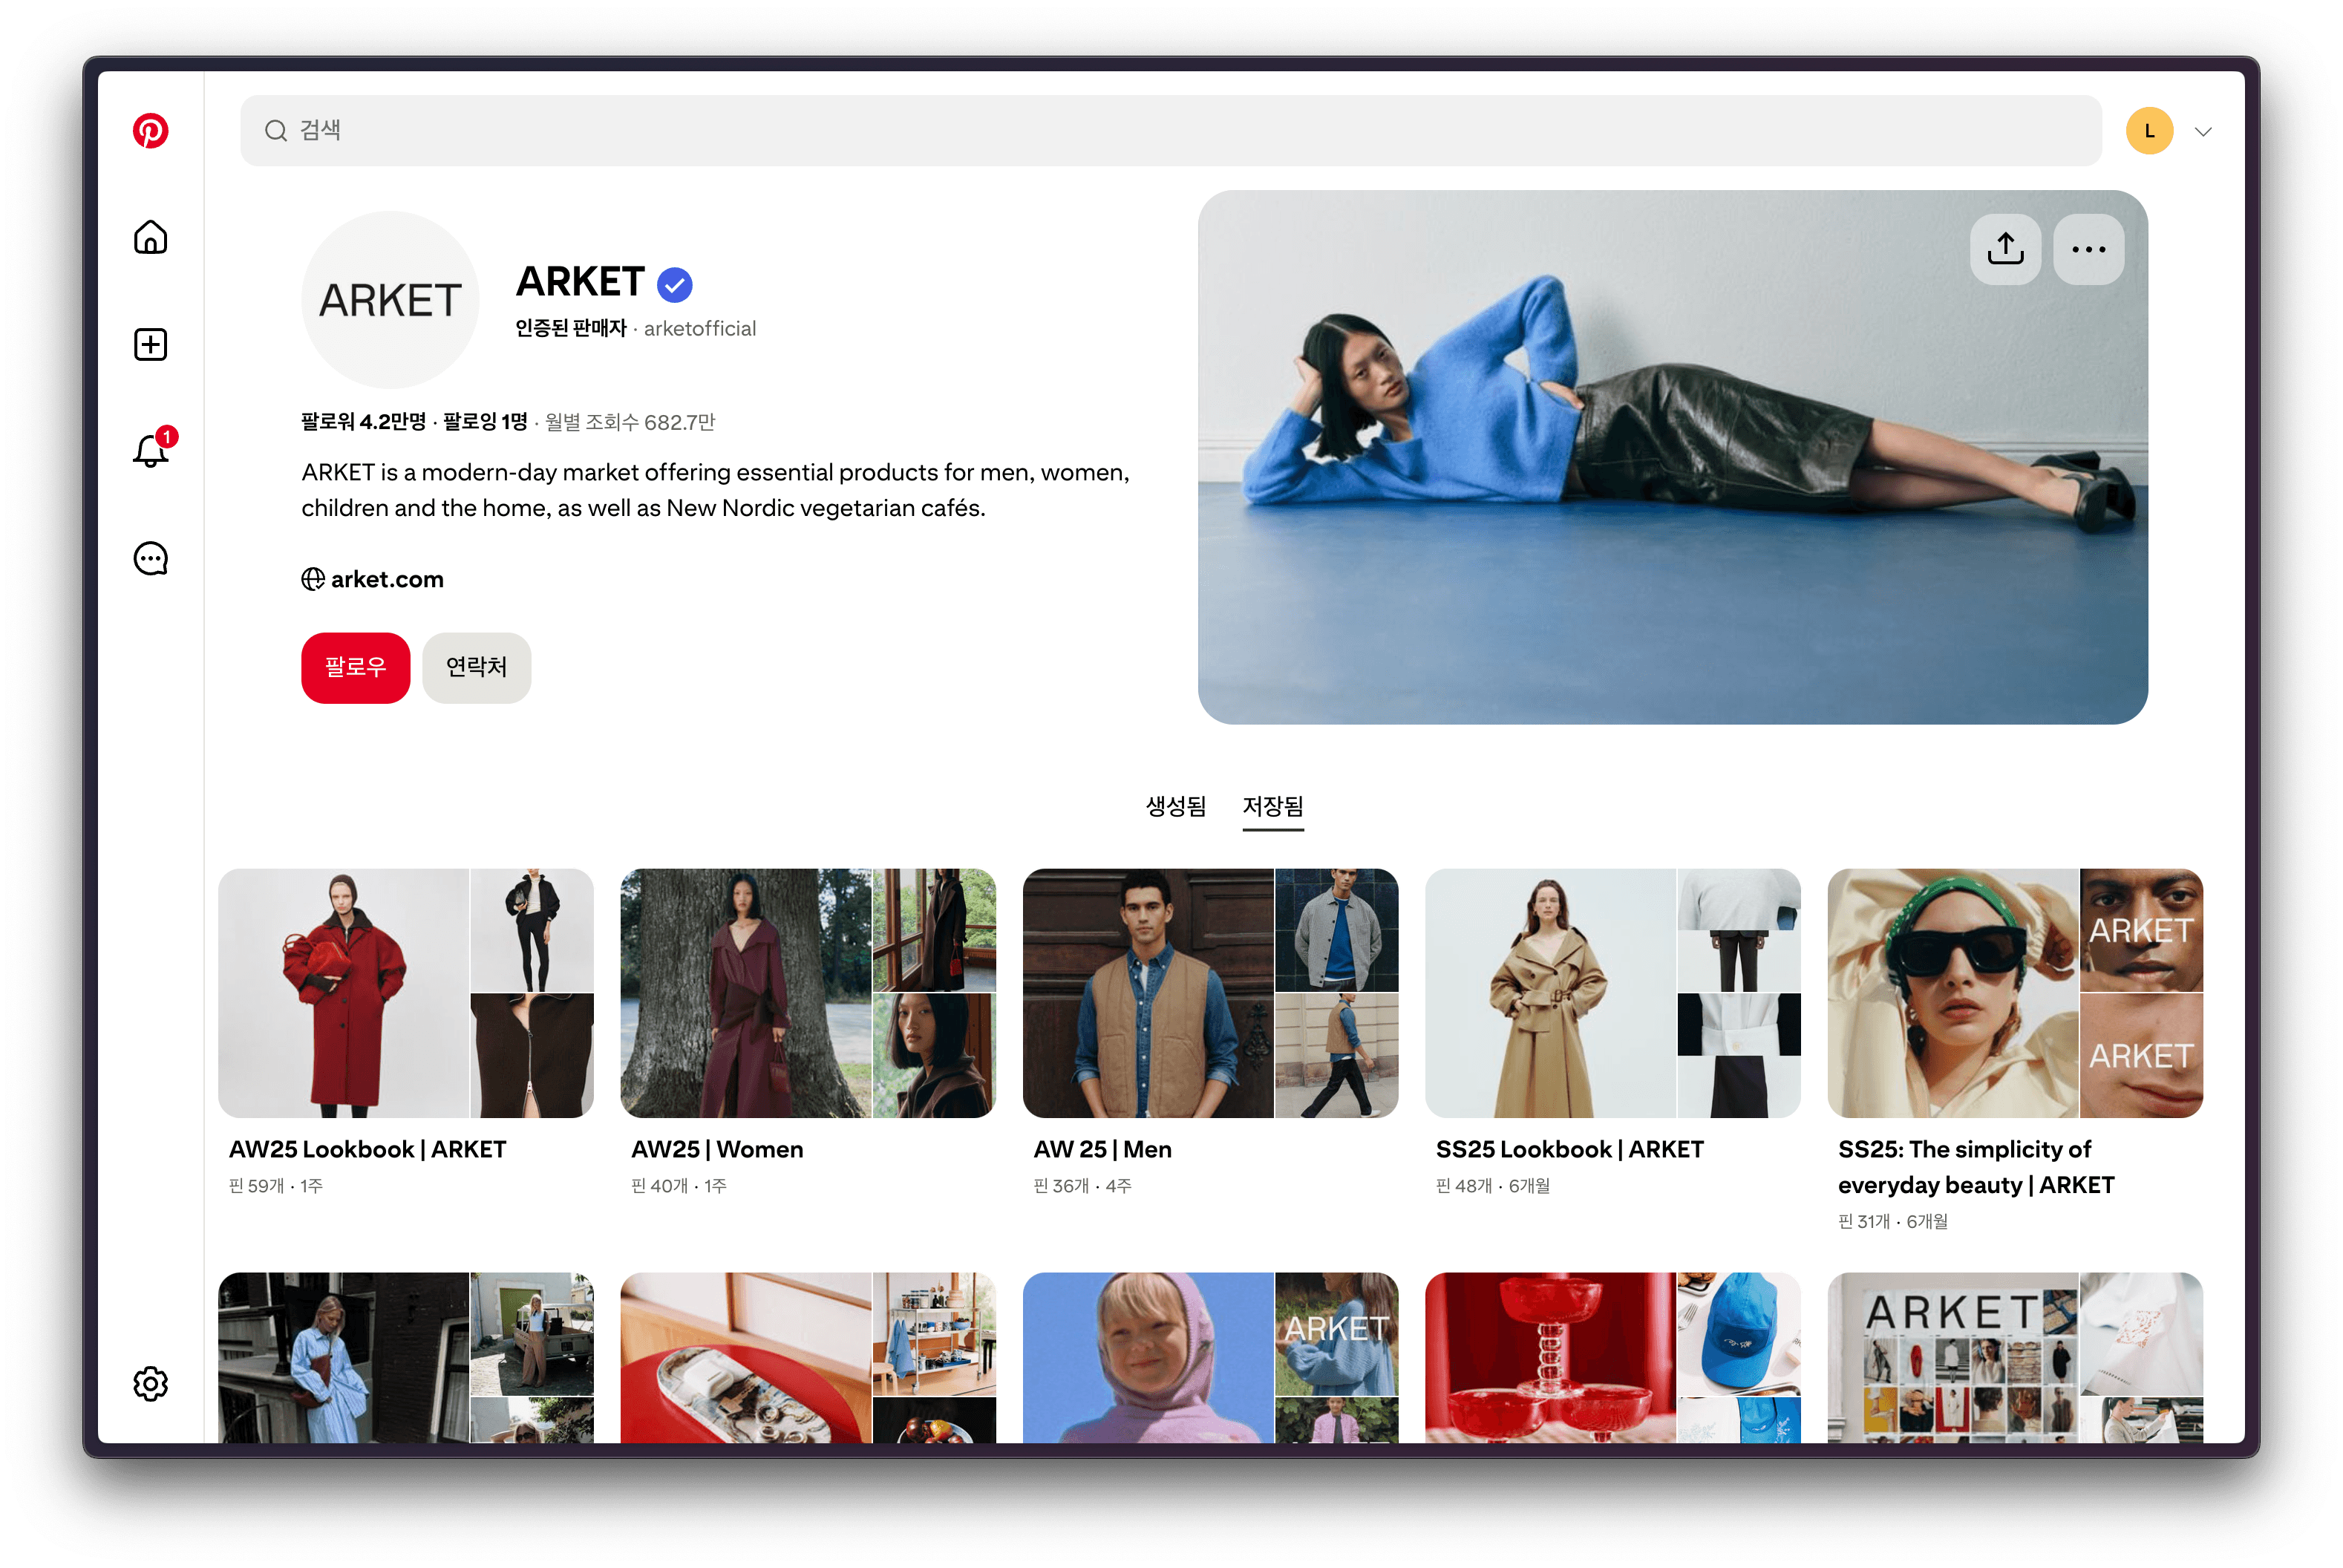
Task: Open the notifications bell icon
Action: (x=150, y=451)
